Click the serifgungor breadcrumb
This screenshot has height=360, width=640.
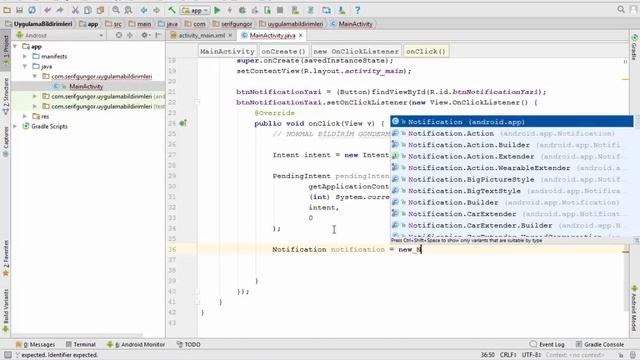tap(232, 24)
